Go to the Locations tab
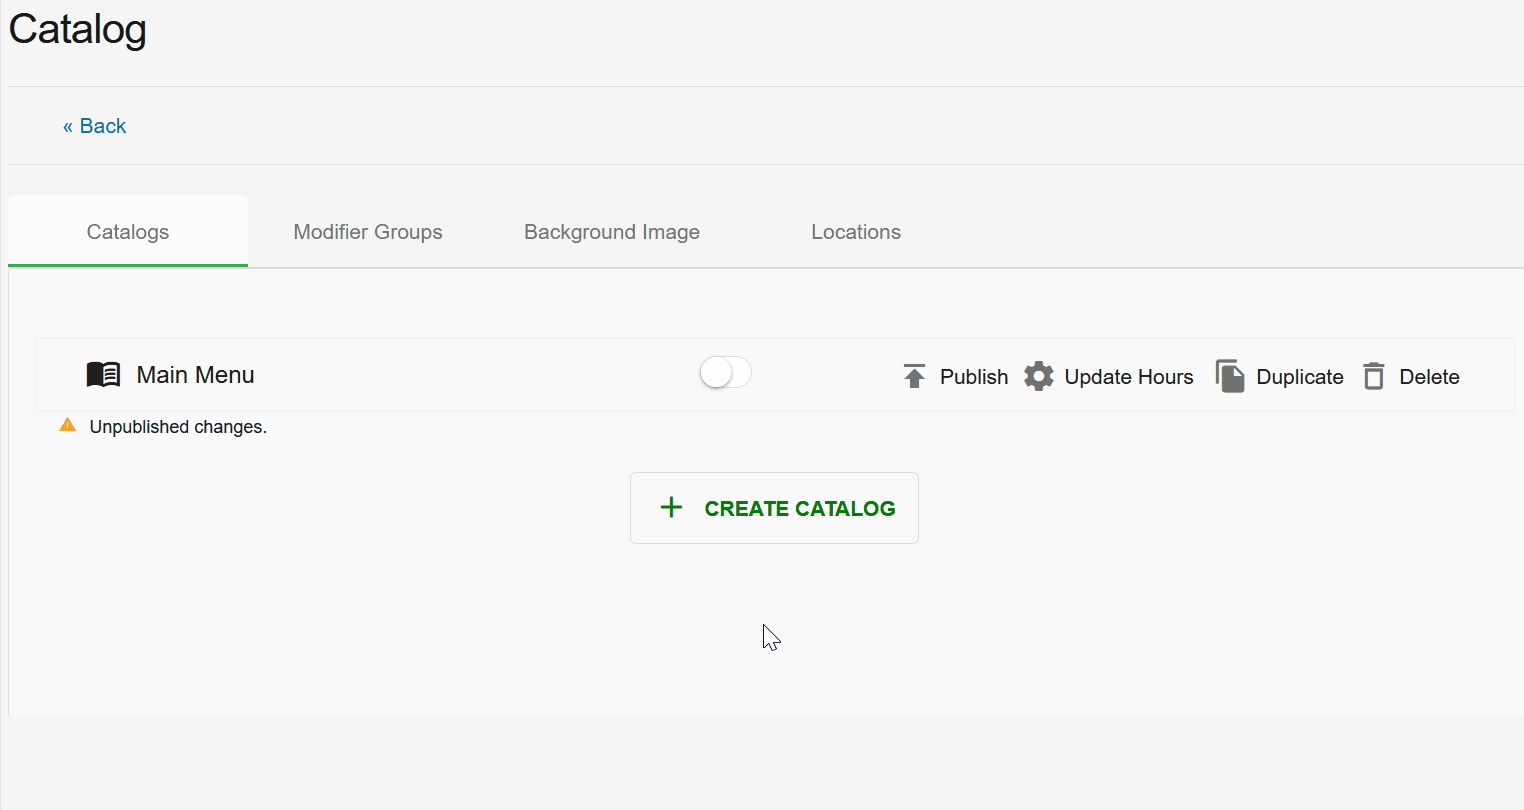The image size is (1524, 810). [856, 232]
